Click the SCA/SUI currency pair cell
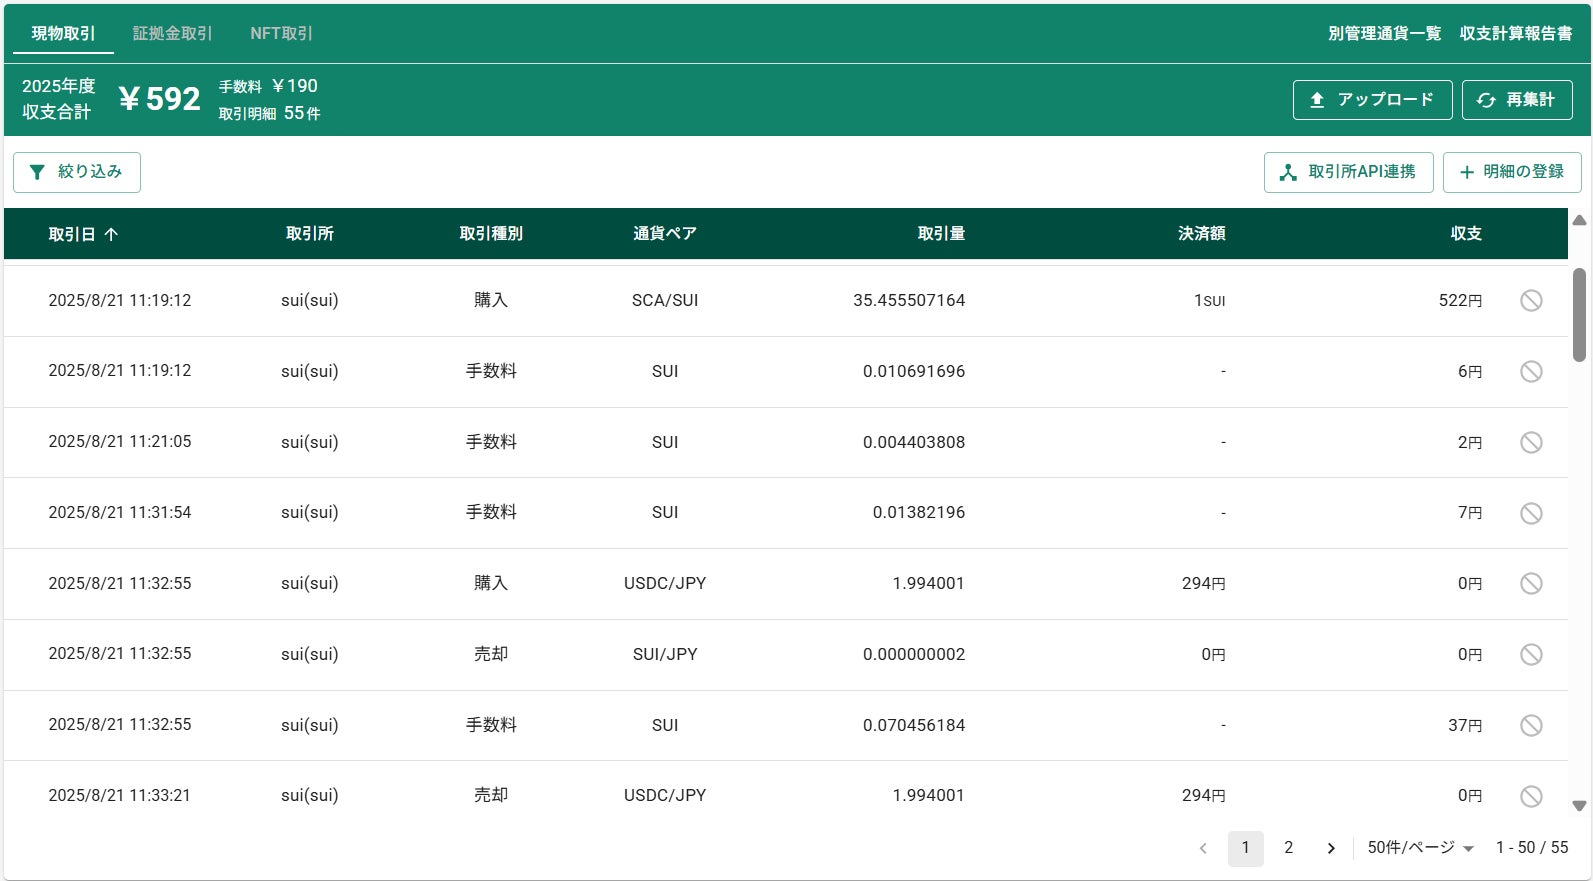Image resolution: width=1593 pixels, height=881 pixels. click(665, 300)
